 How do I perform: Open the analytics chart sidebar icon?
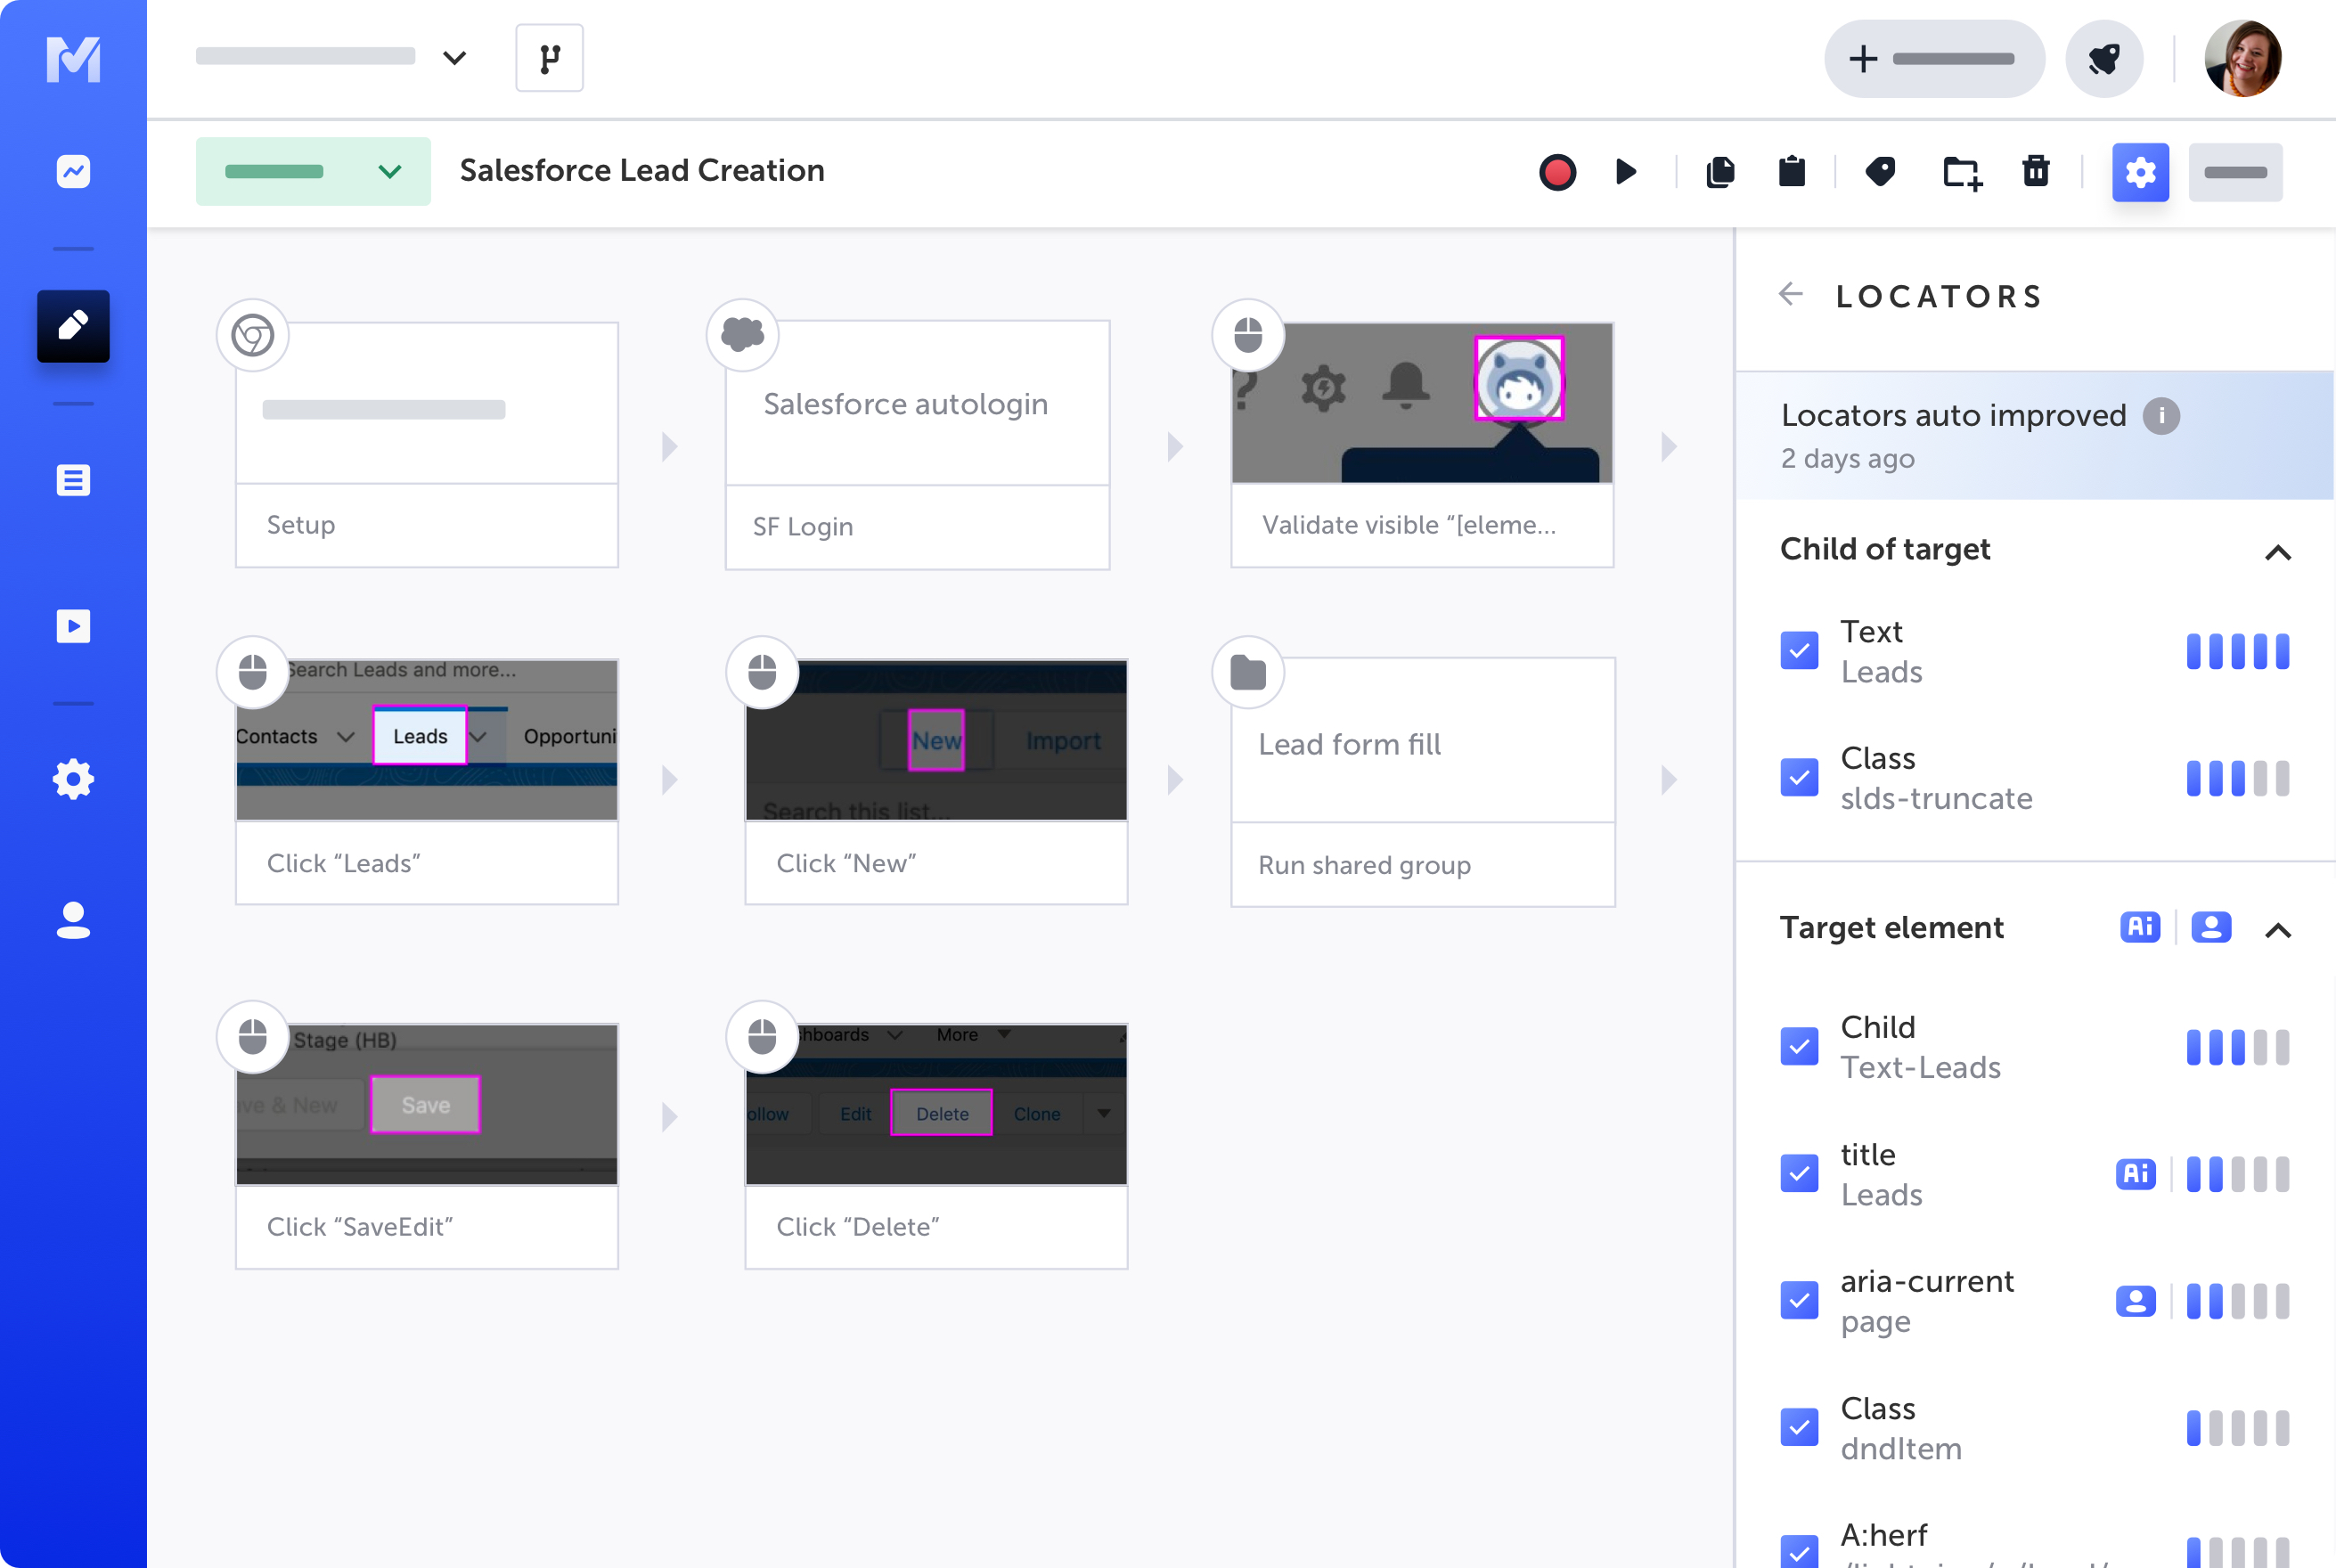(x=73, y=171)
